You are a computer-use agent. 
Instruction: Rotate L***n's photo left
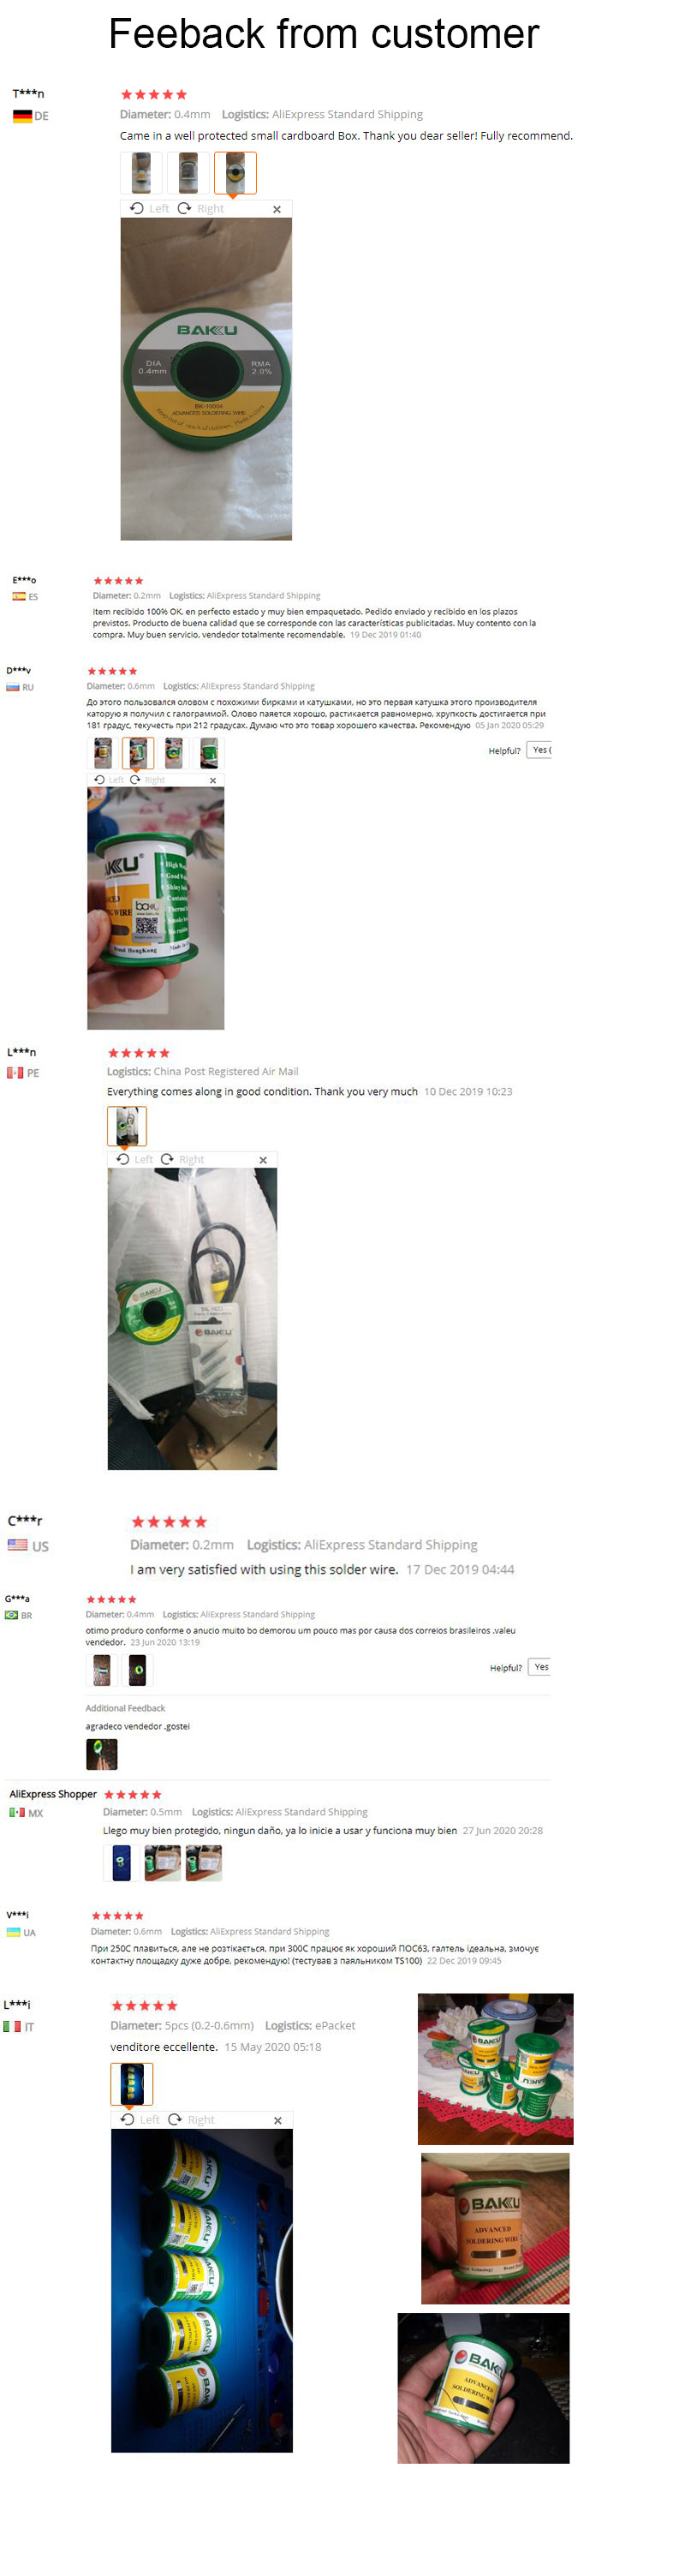(135, 1159)
